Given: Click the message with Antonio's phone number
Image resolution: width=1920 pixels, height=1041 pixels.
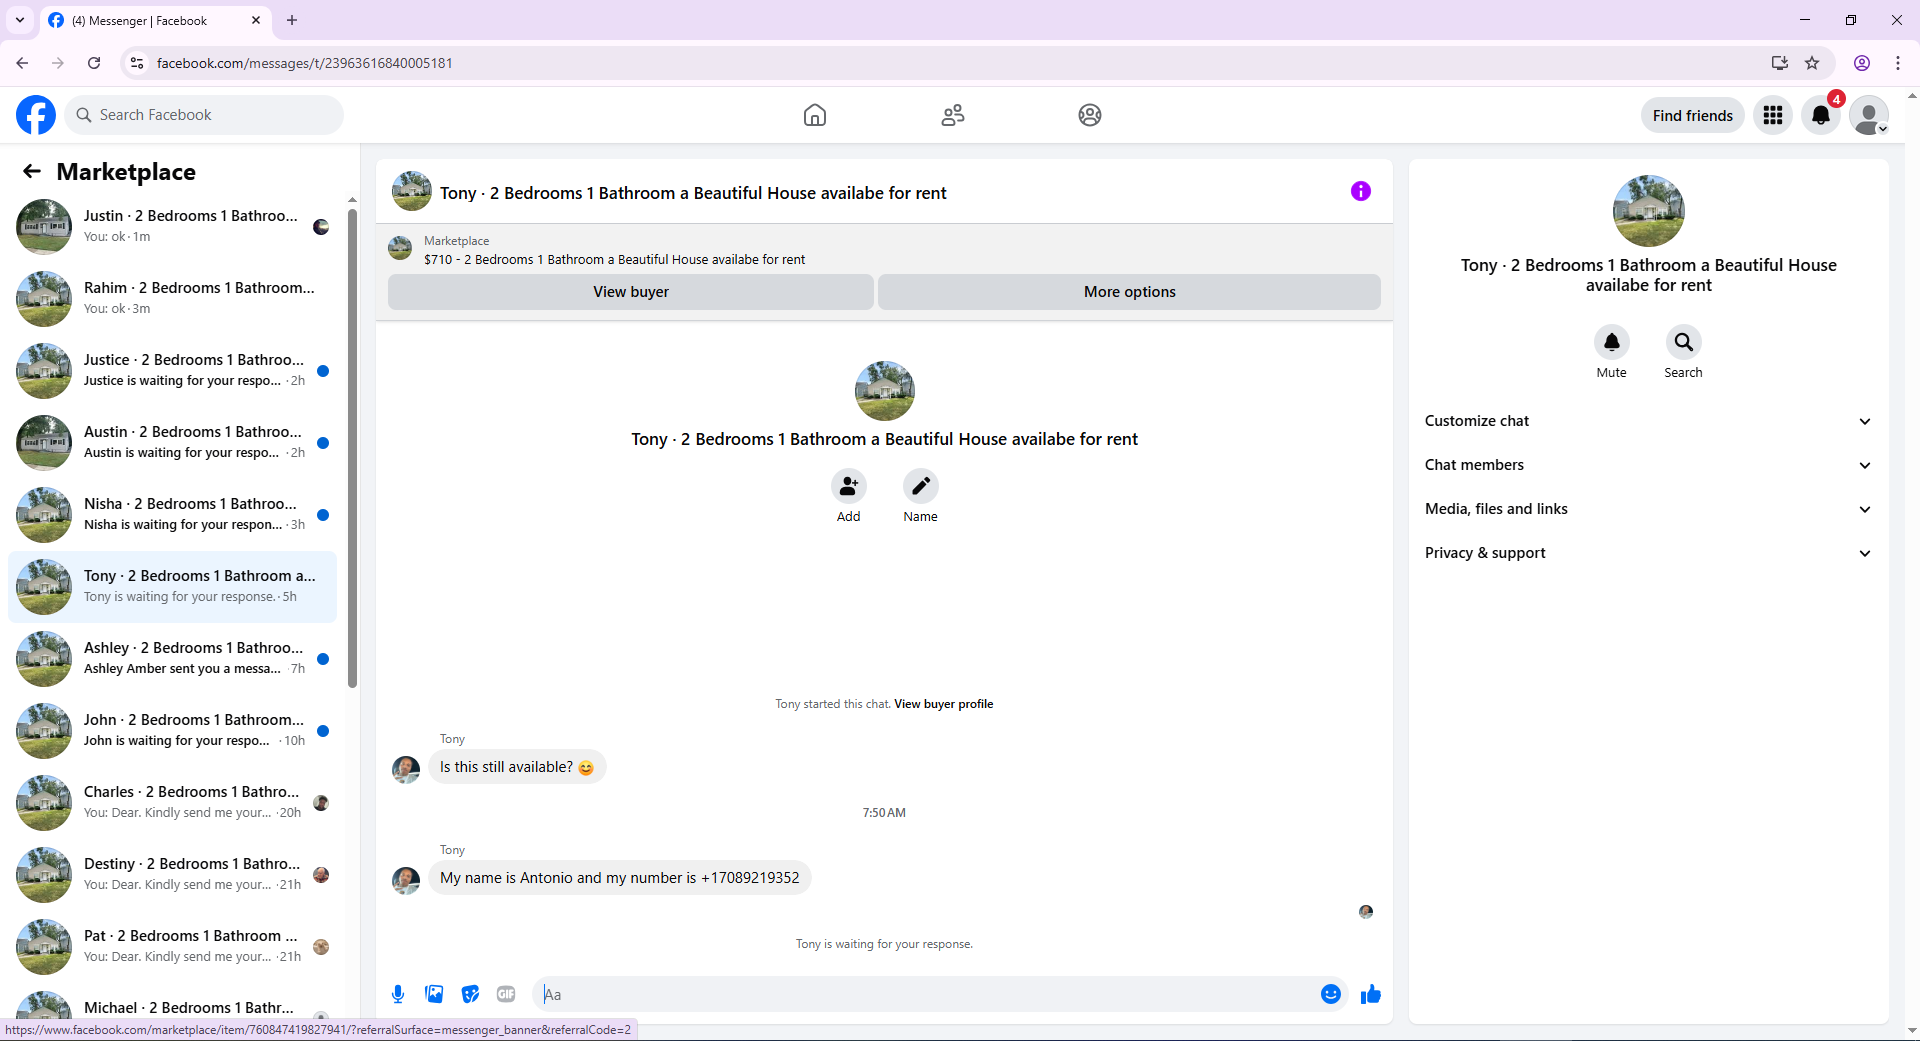Looking at the screenshot, I should click(620, 878).
